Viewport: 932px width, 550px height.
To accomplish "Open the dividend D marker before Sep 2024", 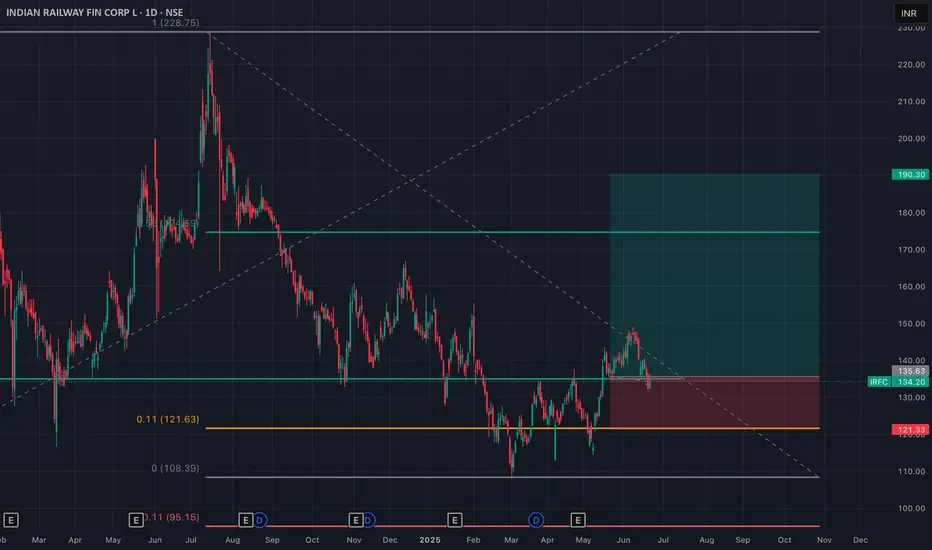I will click(259, 520).
